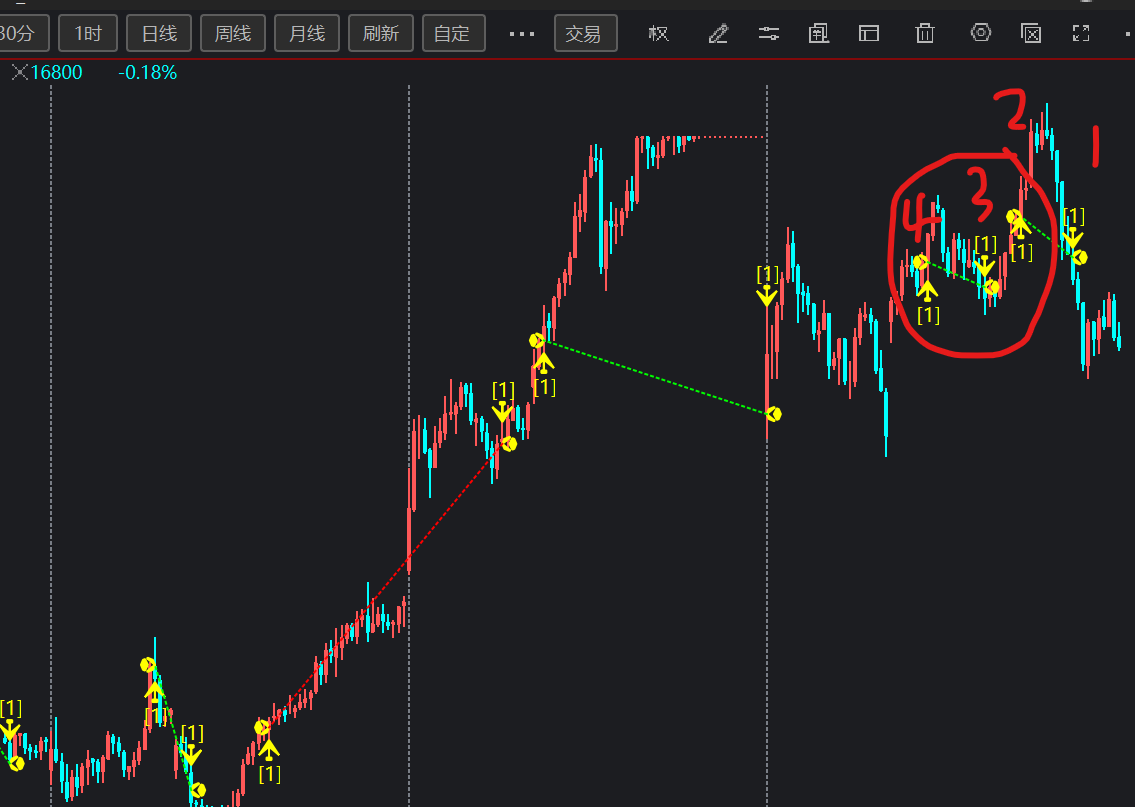Click the handwritten red number 1 annotation

point(1095,146)
